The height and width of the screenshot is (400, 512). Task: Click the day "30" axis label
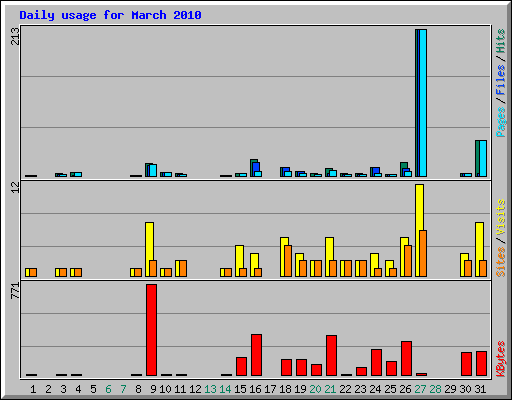(x=465, y=389)
